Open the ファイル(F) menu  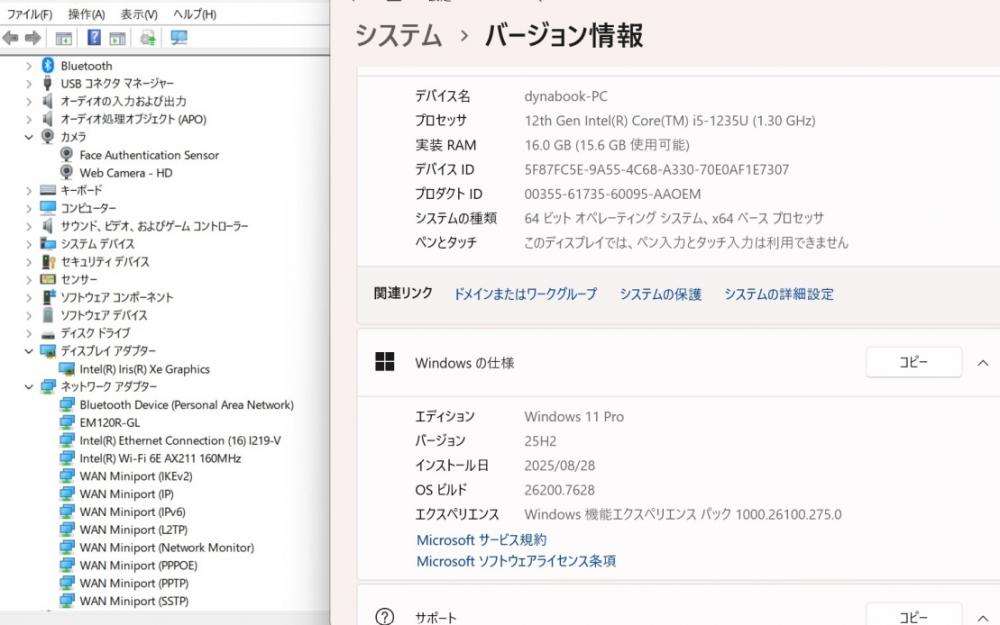(x=29, y=15)
